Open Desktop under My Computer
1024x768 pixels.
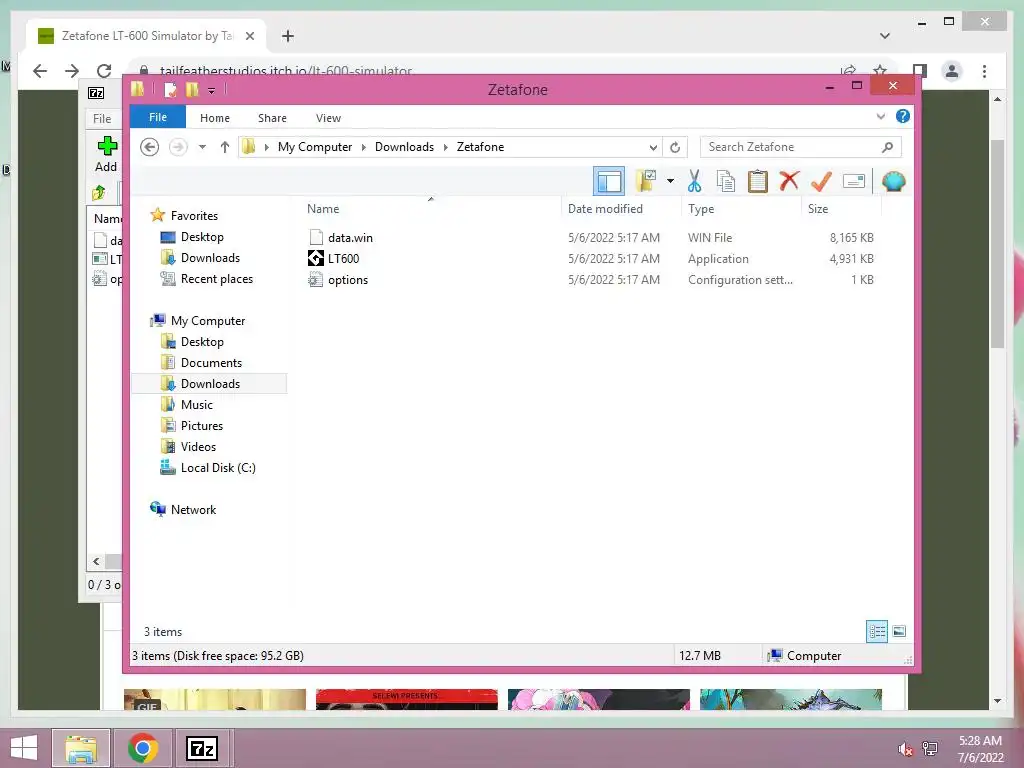(x=202, y=342)
